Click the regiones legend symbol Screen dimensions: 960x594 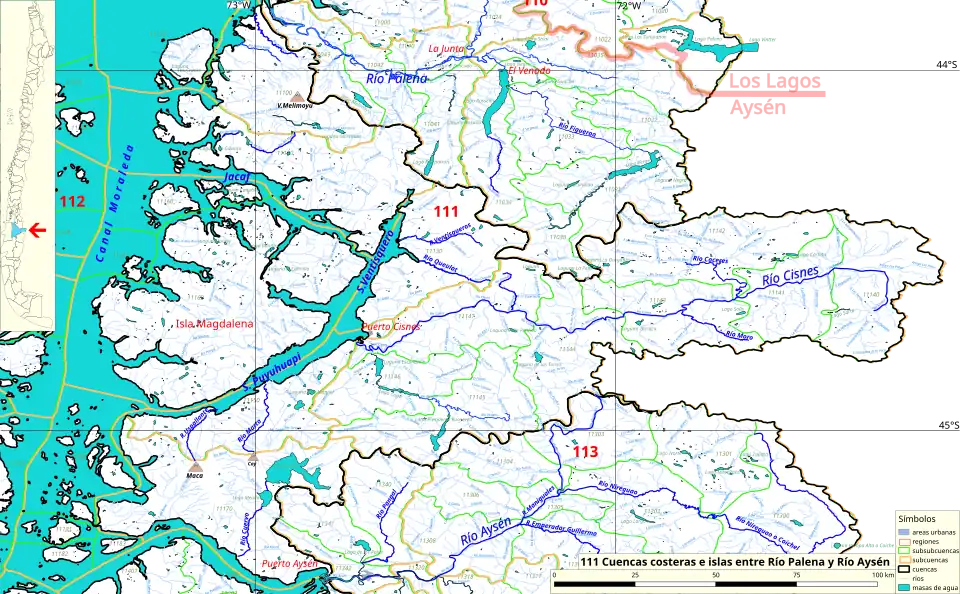(x=904, y=541)
